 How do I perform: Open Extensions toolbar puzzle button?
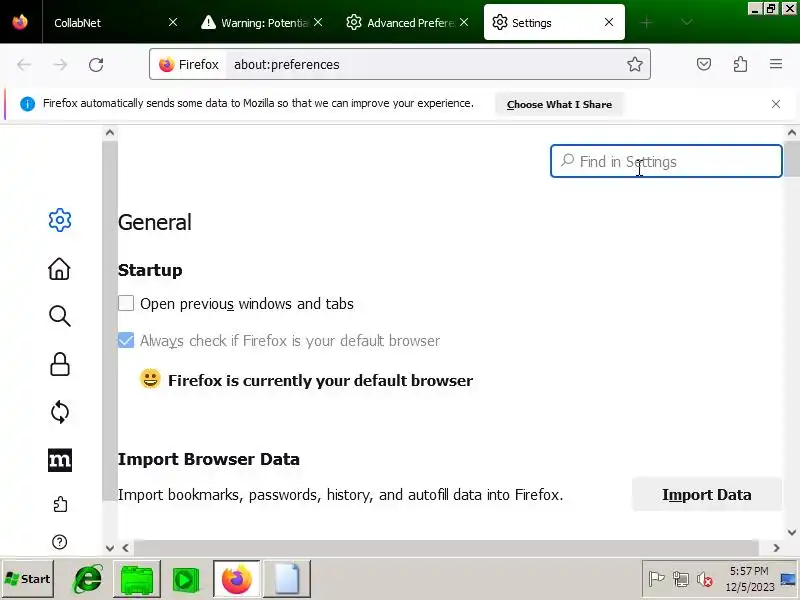pyautogui.click(x=740, y=64)
